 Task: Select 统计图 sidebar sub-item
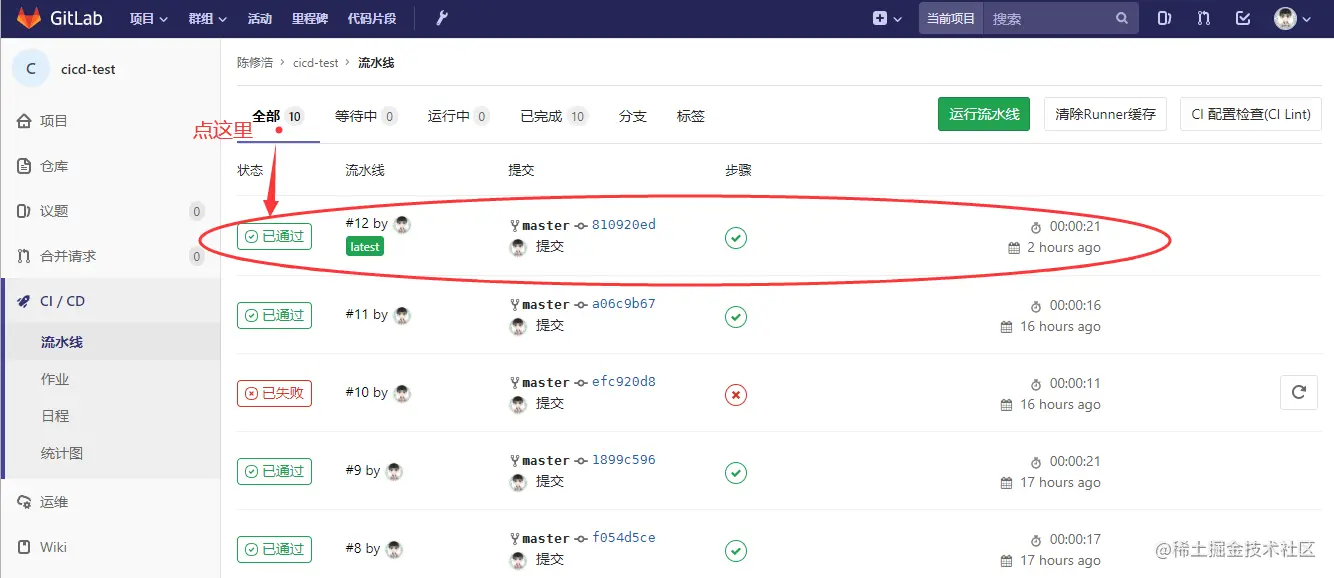pos(62,453)
